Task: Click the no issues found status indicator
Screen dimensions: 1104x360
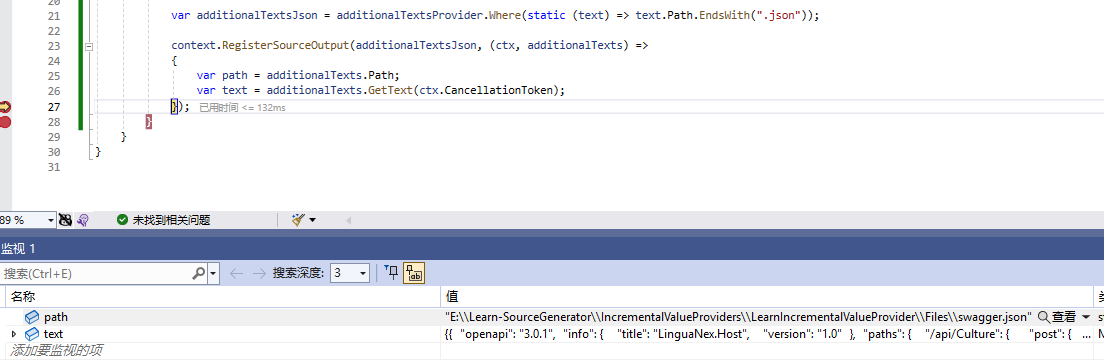Action: 163,220
